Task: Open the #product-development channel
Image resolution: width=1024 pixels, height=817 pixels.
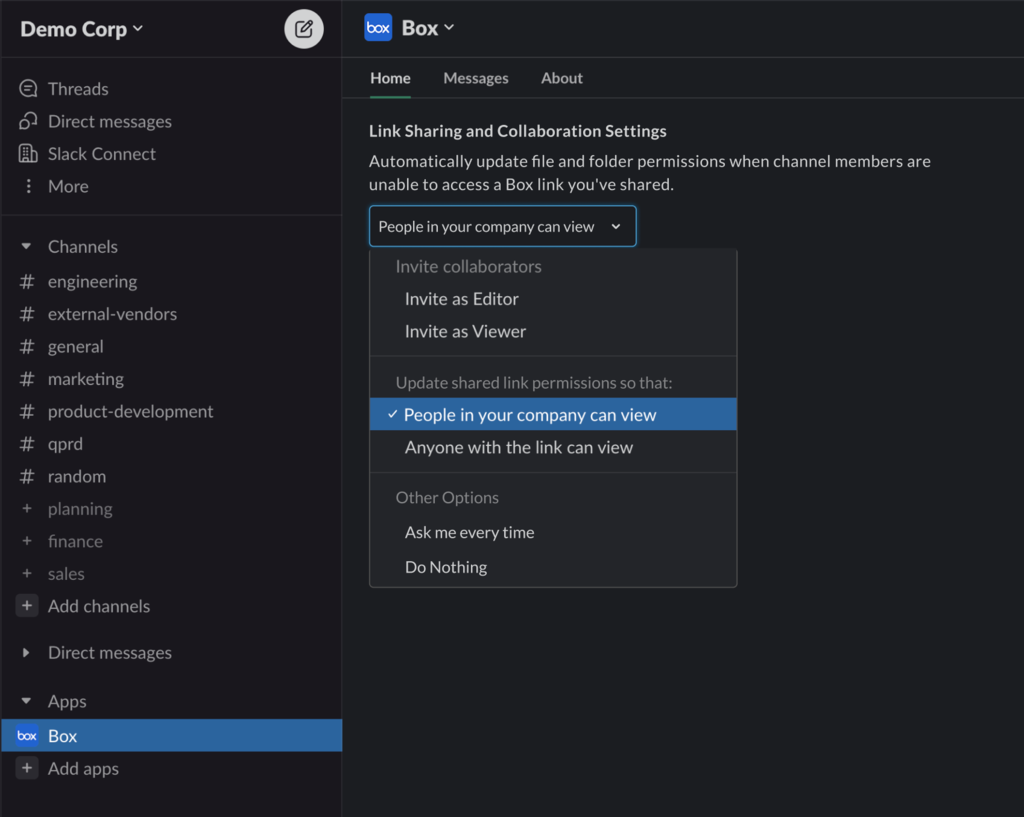Action: click(130, 412)
